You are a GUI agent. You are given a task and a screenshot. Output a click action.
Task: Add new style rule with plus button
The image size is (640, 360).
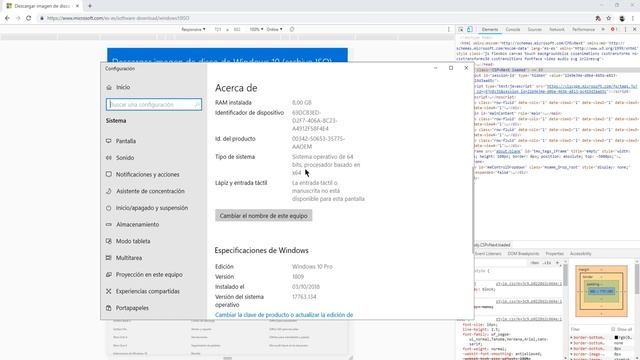558,263
